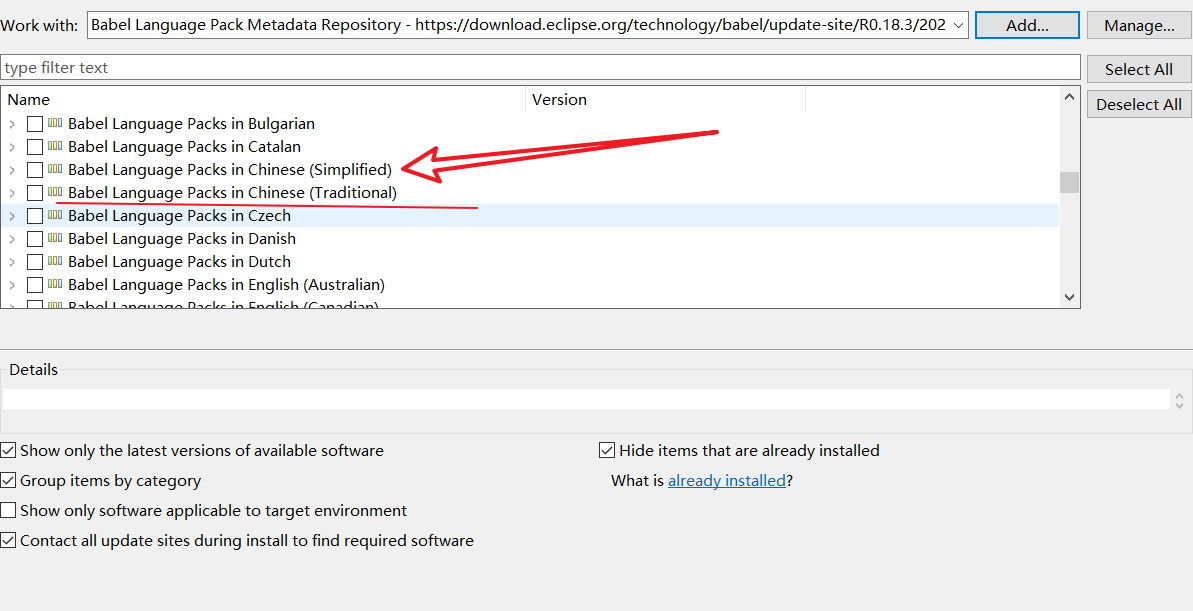
Task: Click the Bulgarian language pack category icon
Action: (x=55, y=123)
